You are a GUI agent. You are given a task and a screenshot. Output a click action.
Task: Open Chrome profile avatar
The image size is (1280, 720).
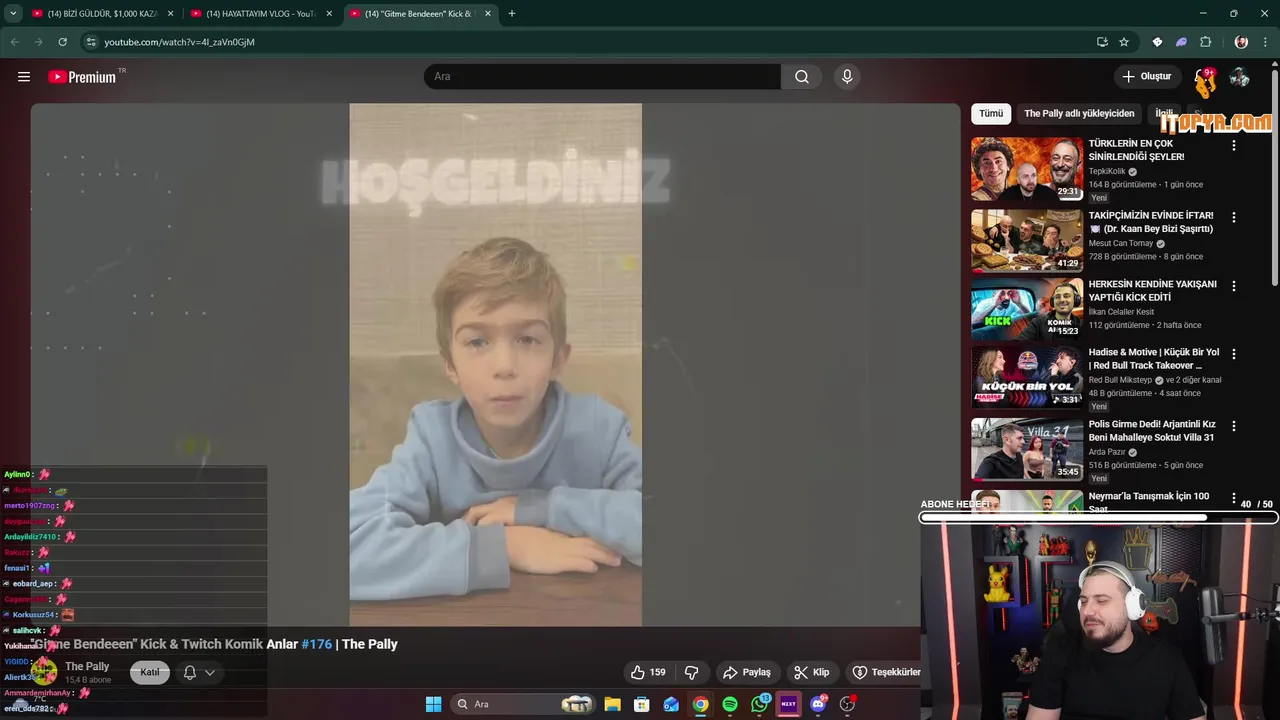[x=1241, y=42]
